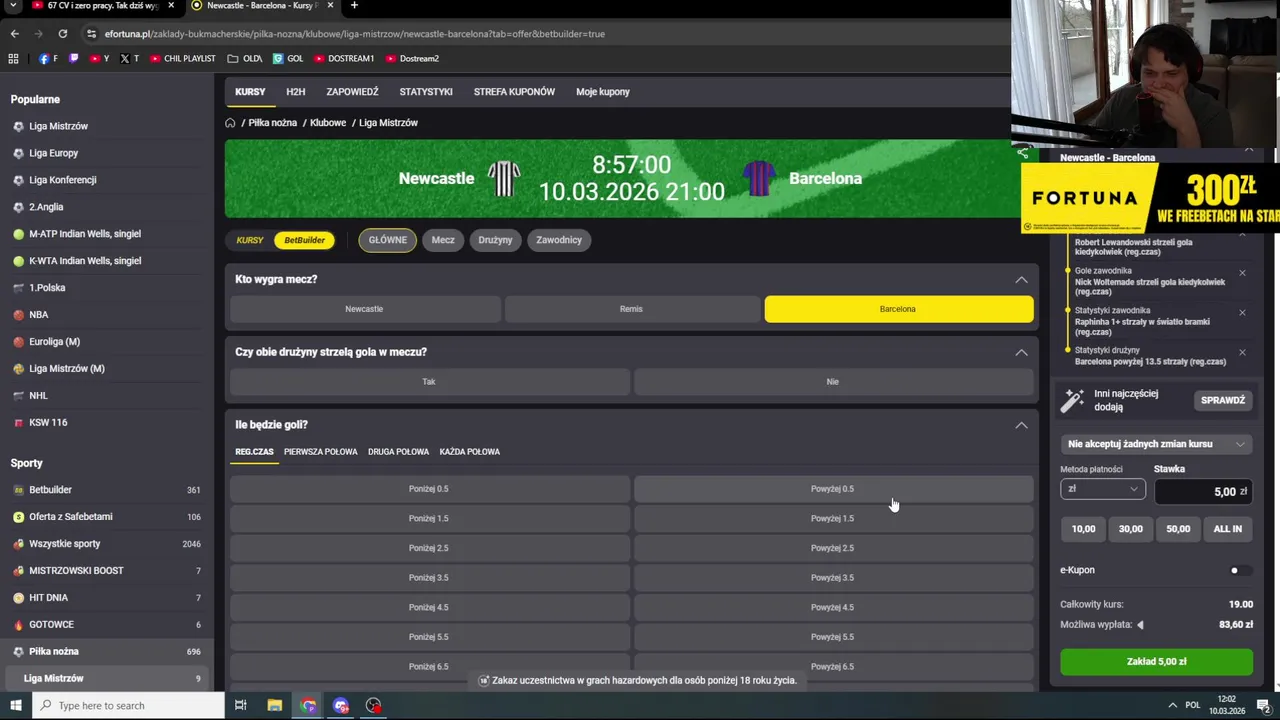
Task: Set the stake to 30,00
Action: (x=1130, y=529)
